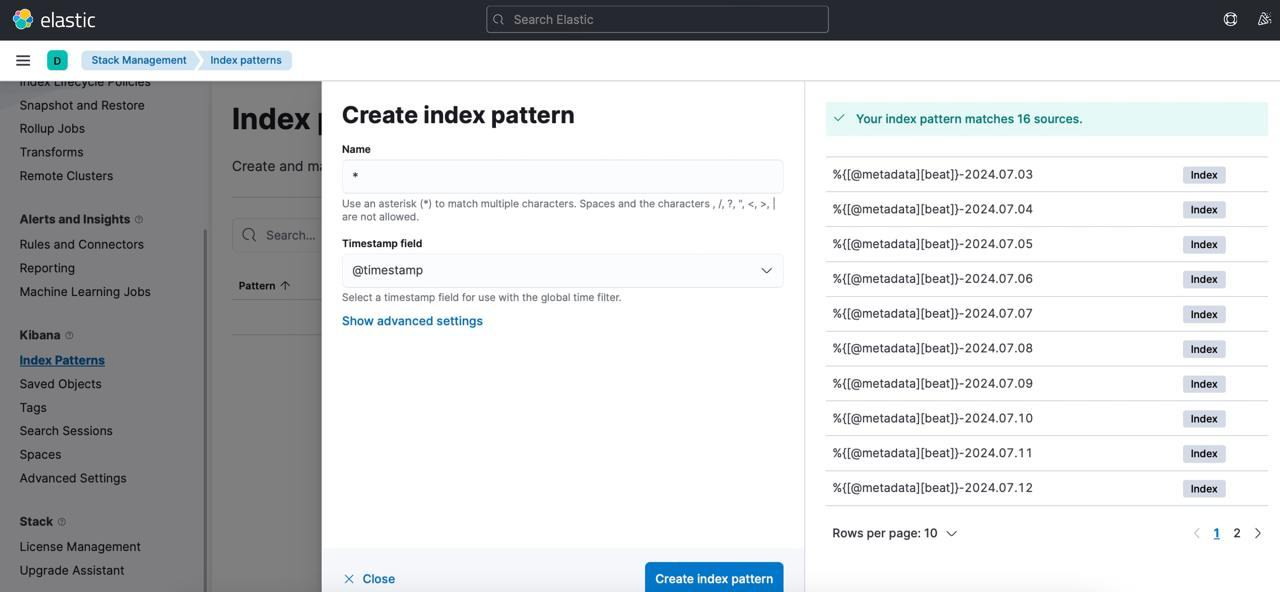Show advanced settings
1280x592 pixels.
(x=412, y=321)
